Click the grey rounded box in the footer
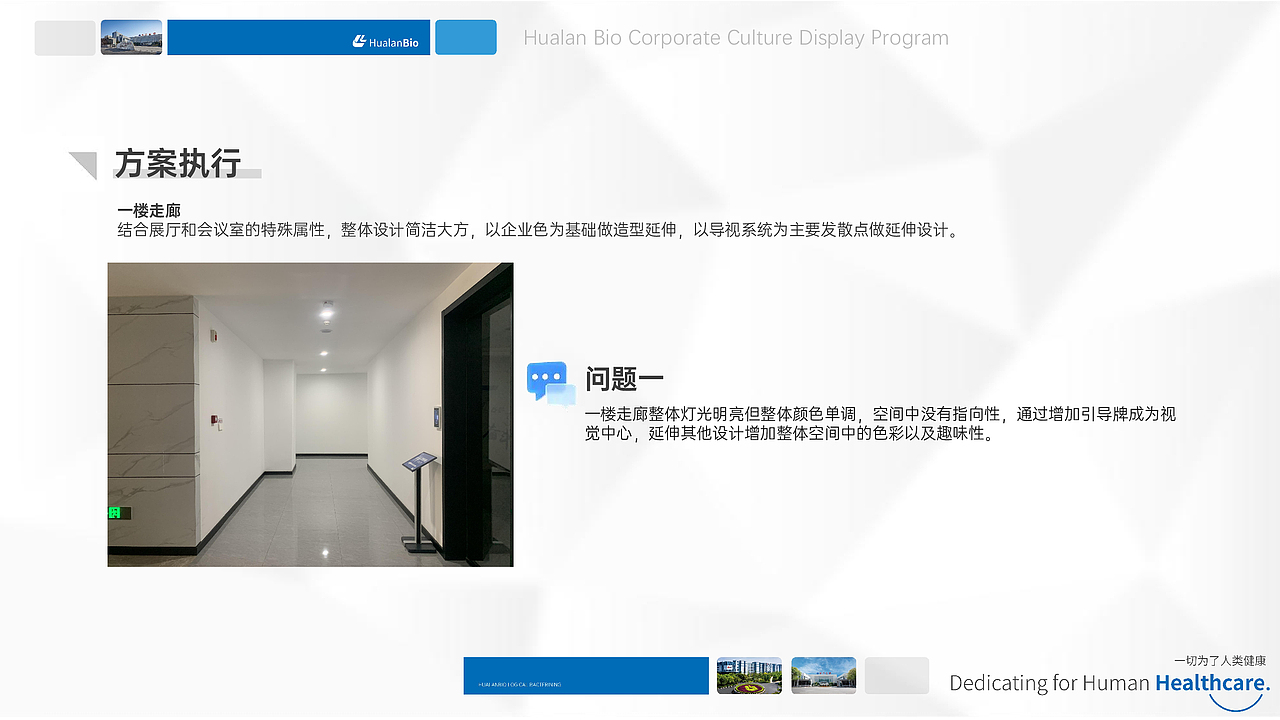The height and width of the screenshot is (720, 1280). point(897,676)
